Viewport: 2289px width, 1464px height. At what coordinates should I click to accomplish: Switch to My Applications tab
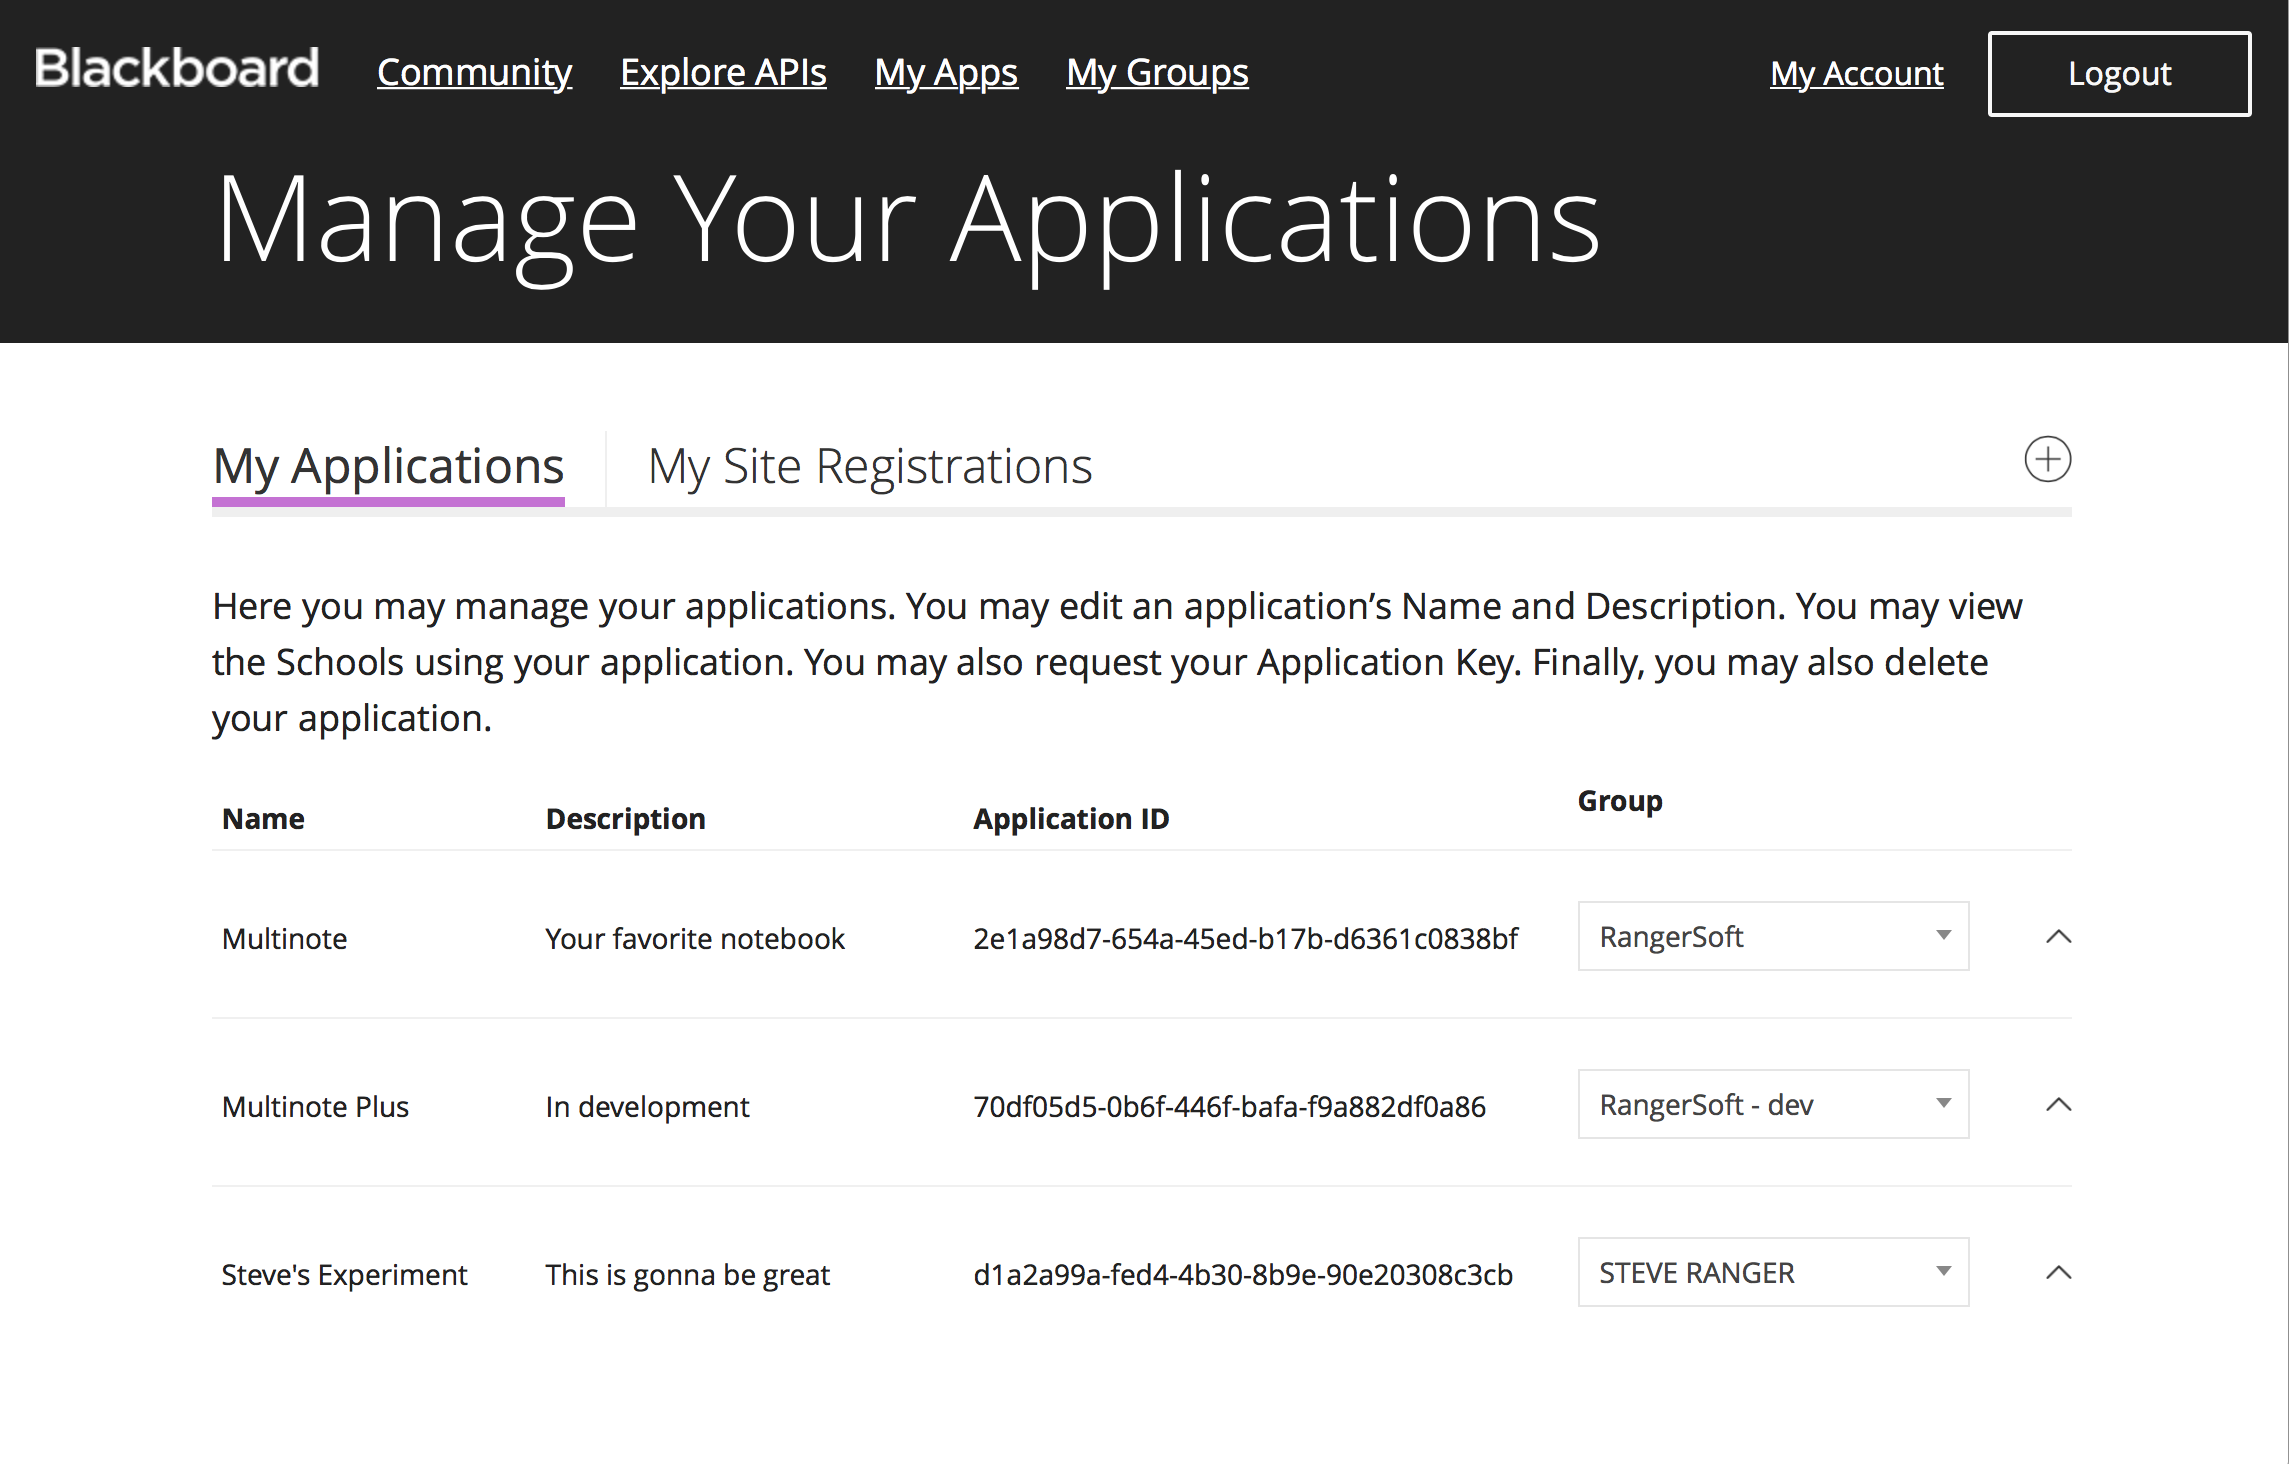tap(388, 467)
